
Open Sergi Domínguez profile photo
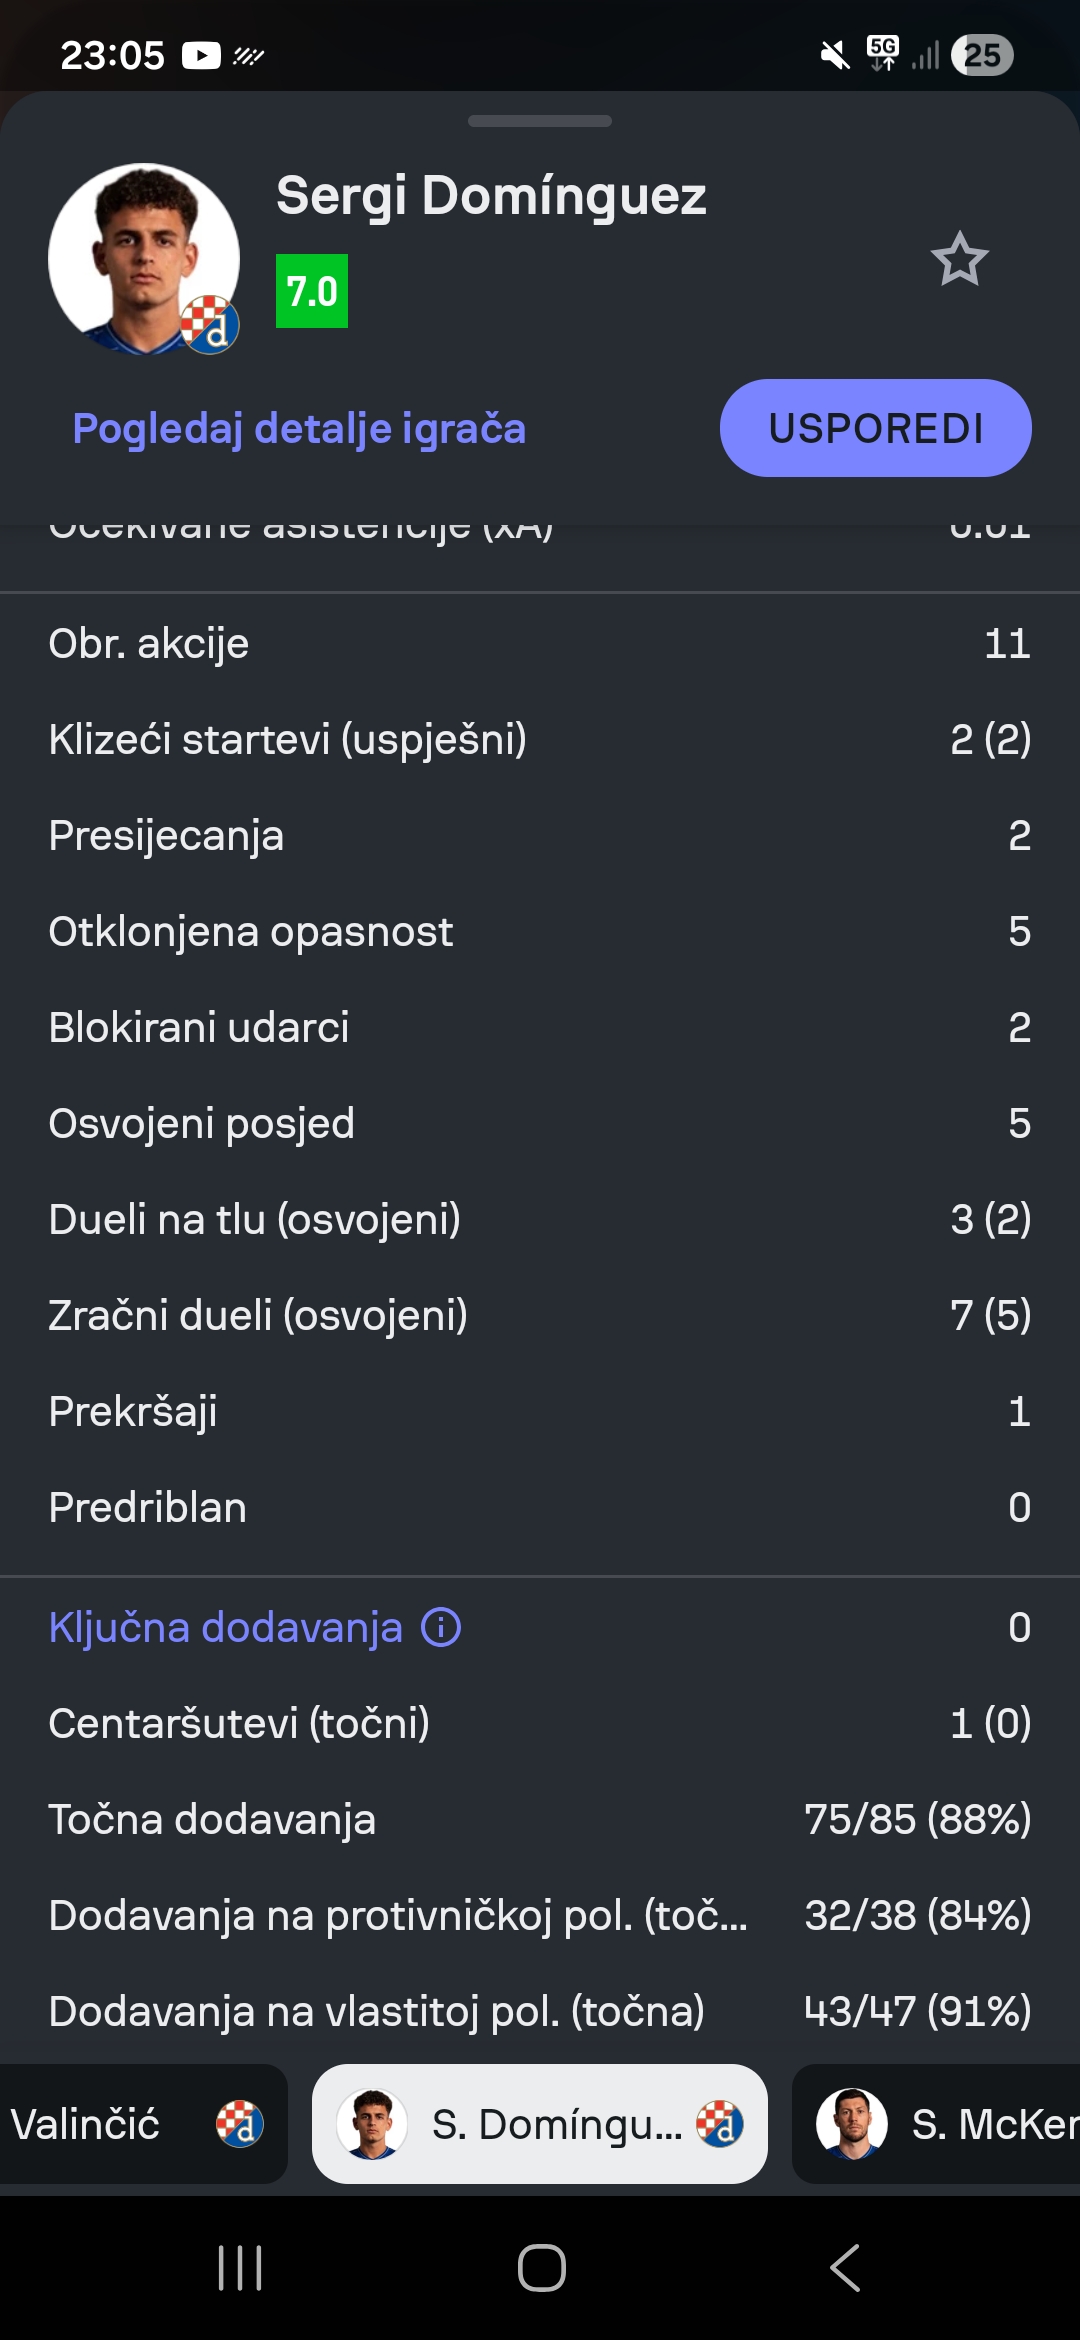pyautogui.click(x=144, y=259)
